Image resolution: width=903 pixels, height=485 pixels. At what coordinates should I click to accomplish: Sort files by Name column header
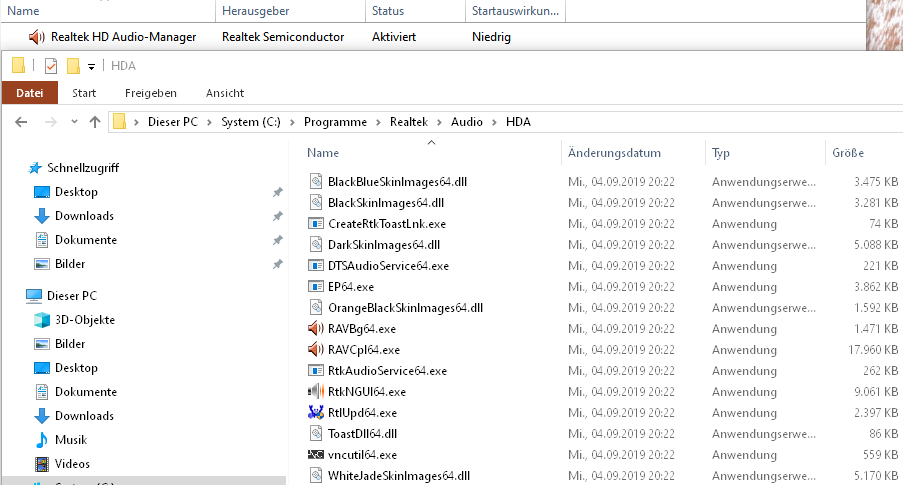coord(323,153)
